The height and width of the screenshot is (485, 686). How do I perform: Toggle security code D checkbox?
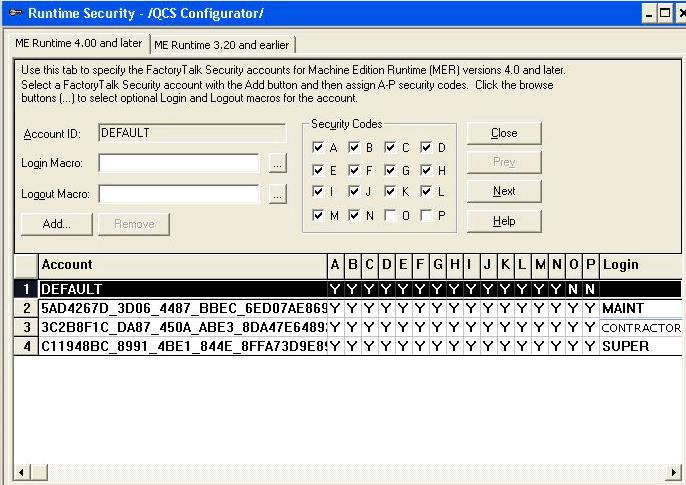[426, 147]
